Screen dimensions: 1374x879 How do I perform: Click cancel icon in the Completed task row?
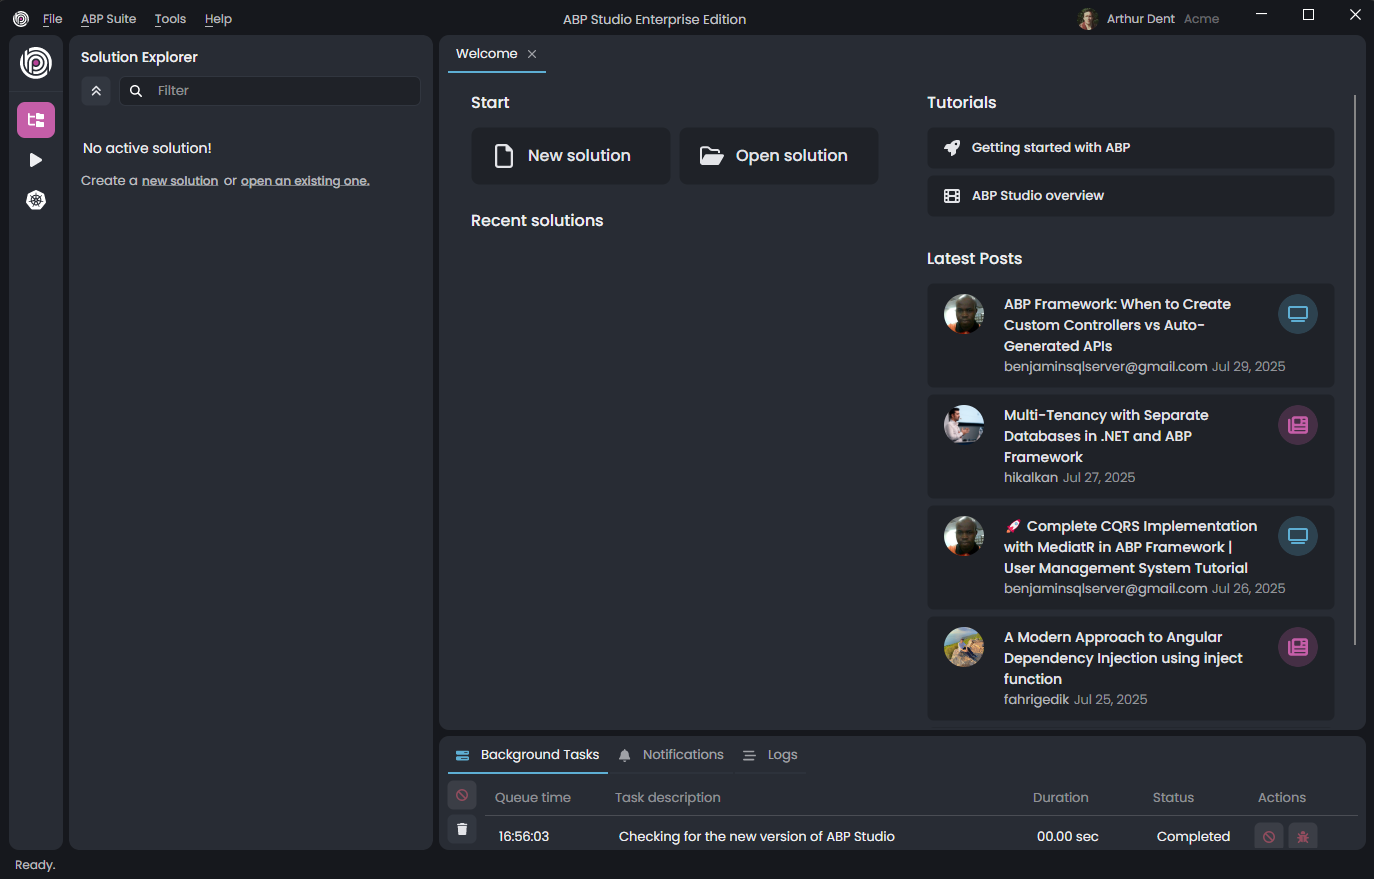point(1269,837)
